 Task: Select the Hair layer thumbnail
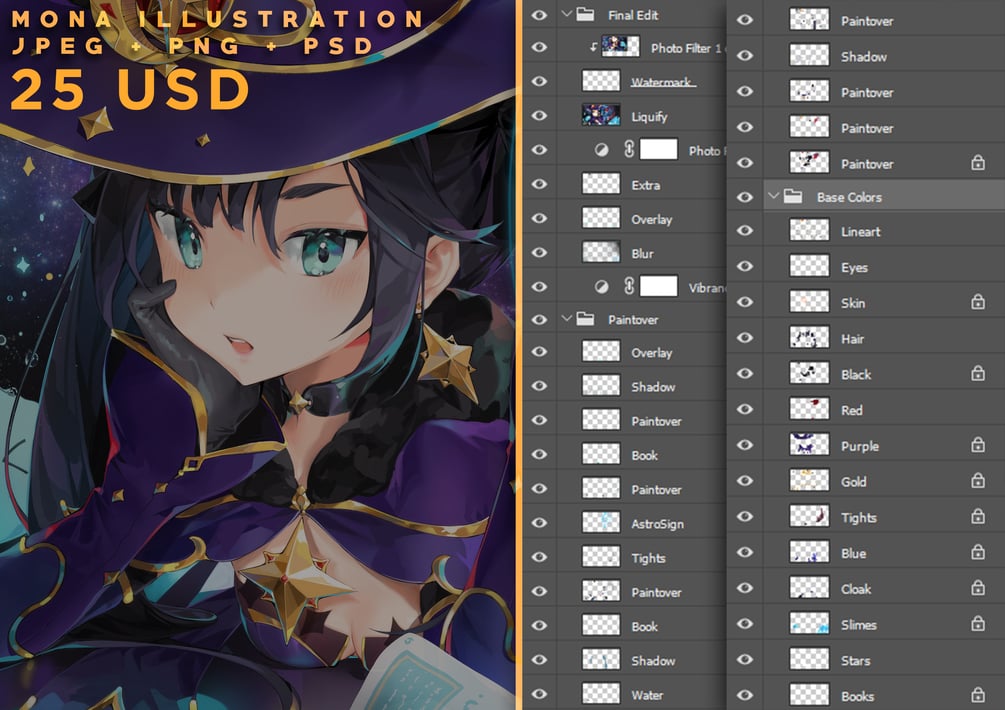[x=809, y=338]
